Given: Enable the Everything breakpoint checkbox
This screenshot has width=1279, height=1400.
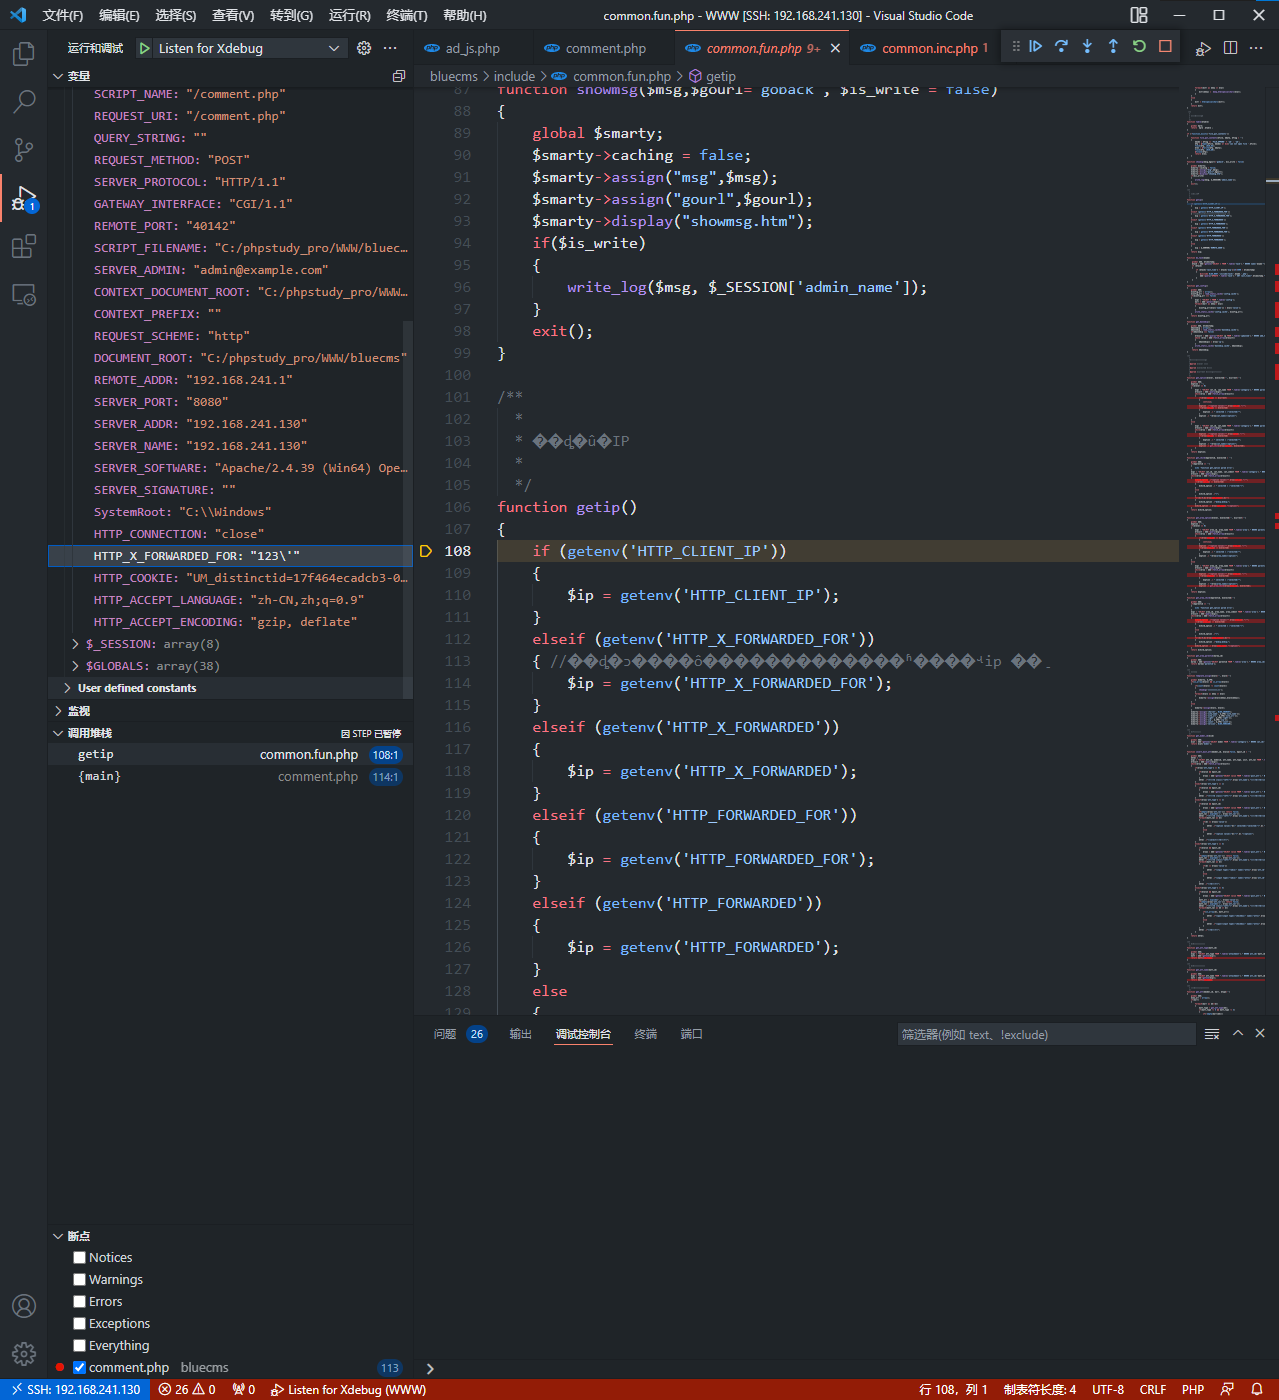Looking at the screenshot, I should [x=79, y=1345].
